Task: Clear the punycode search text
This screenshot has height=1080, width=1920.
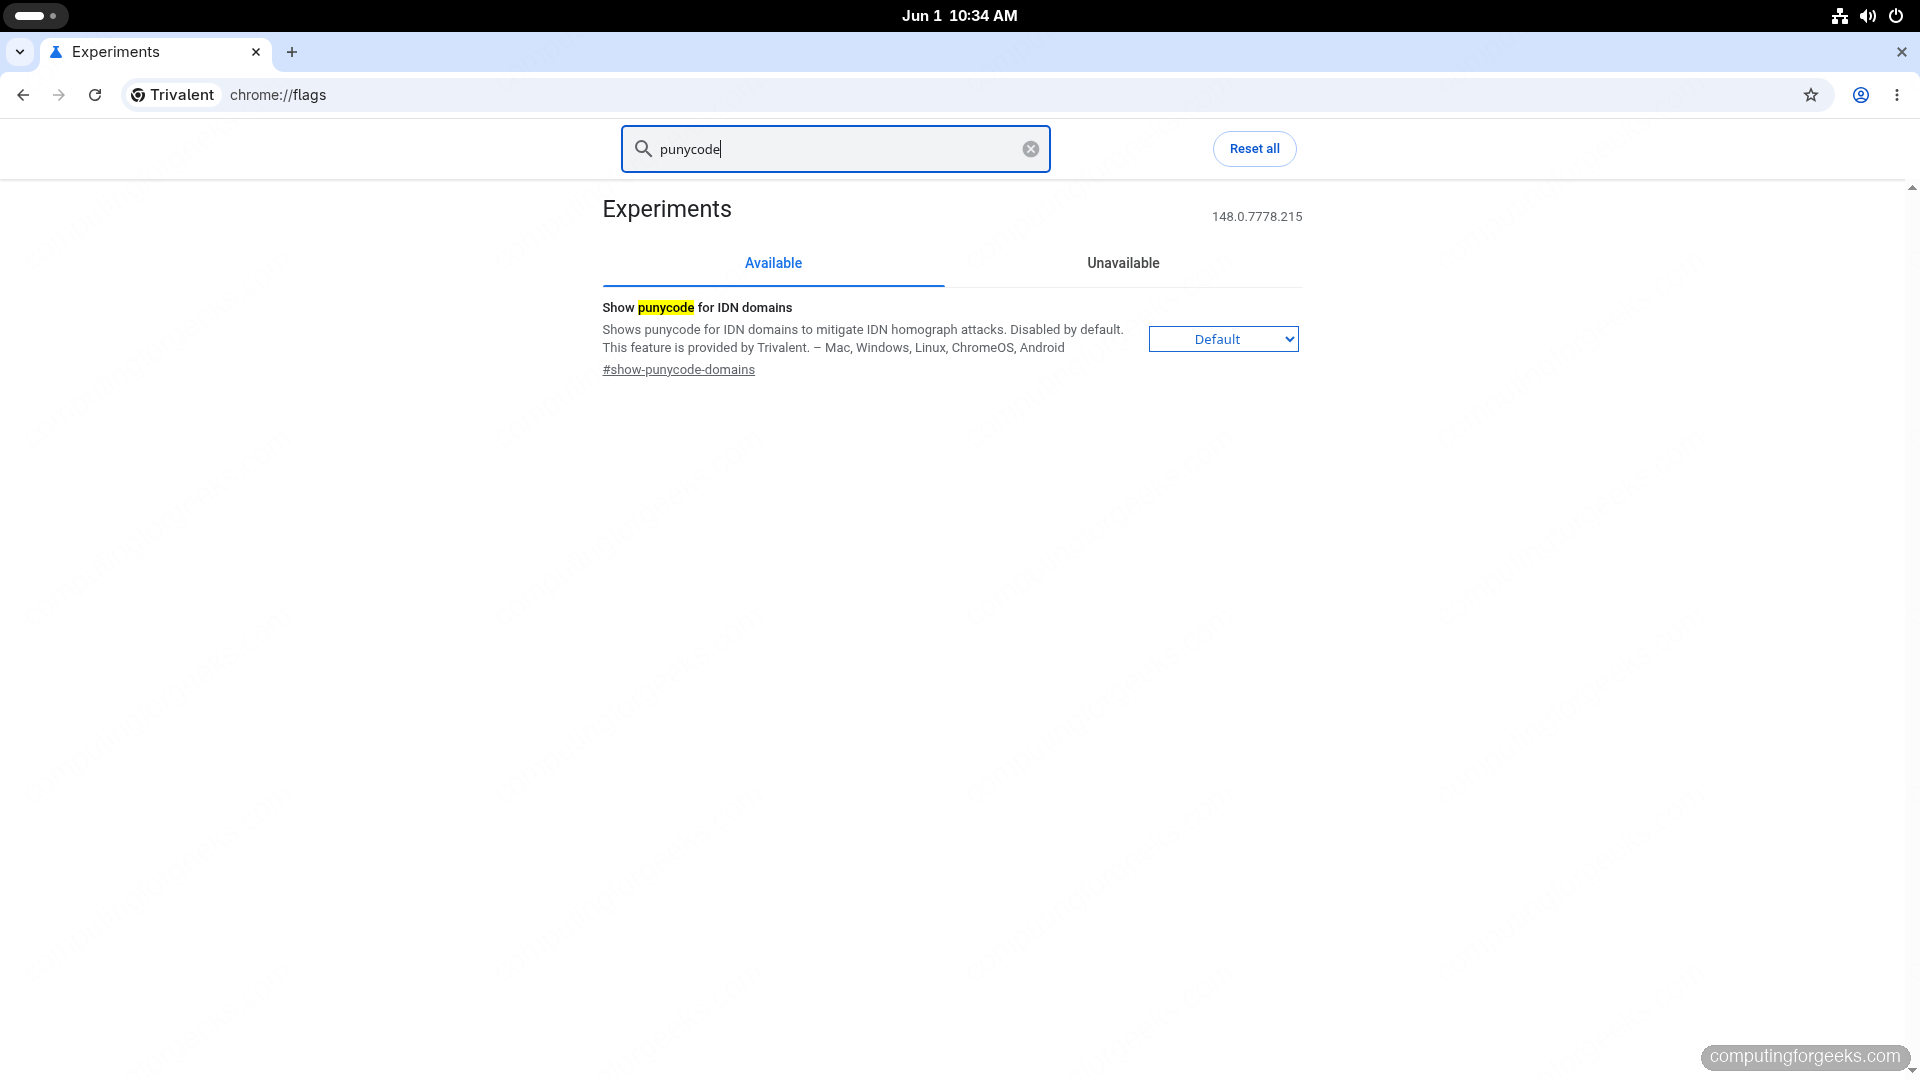Action: 1031,149
